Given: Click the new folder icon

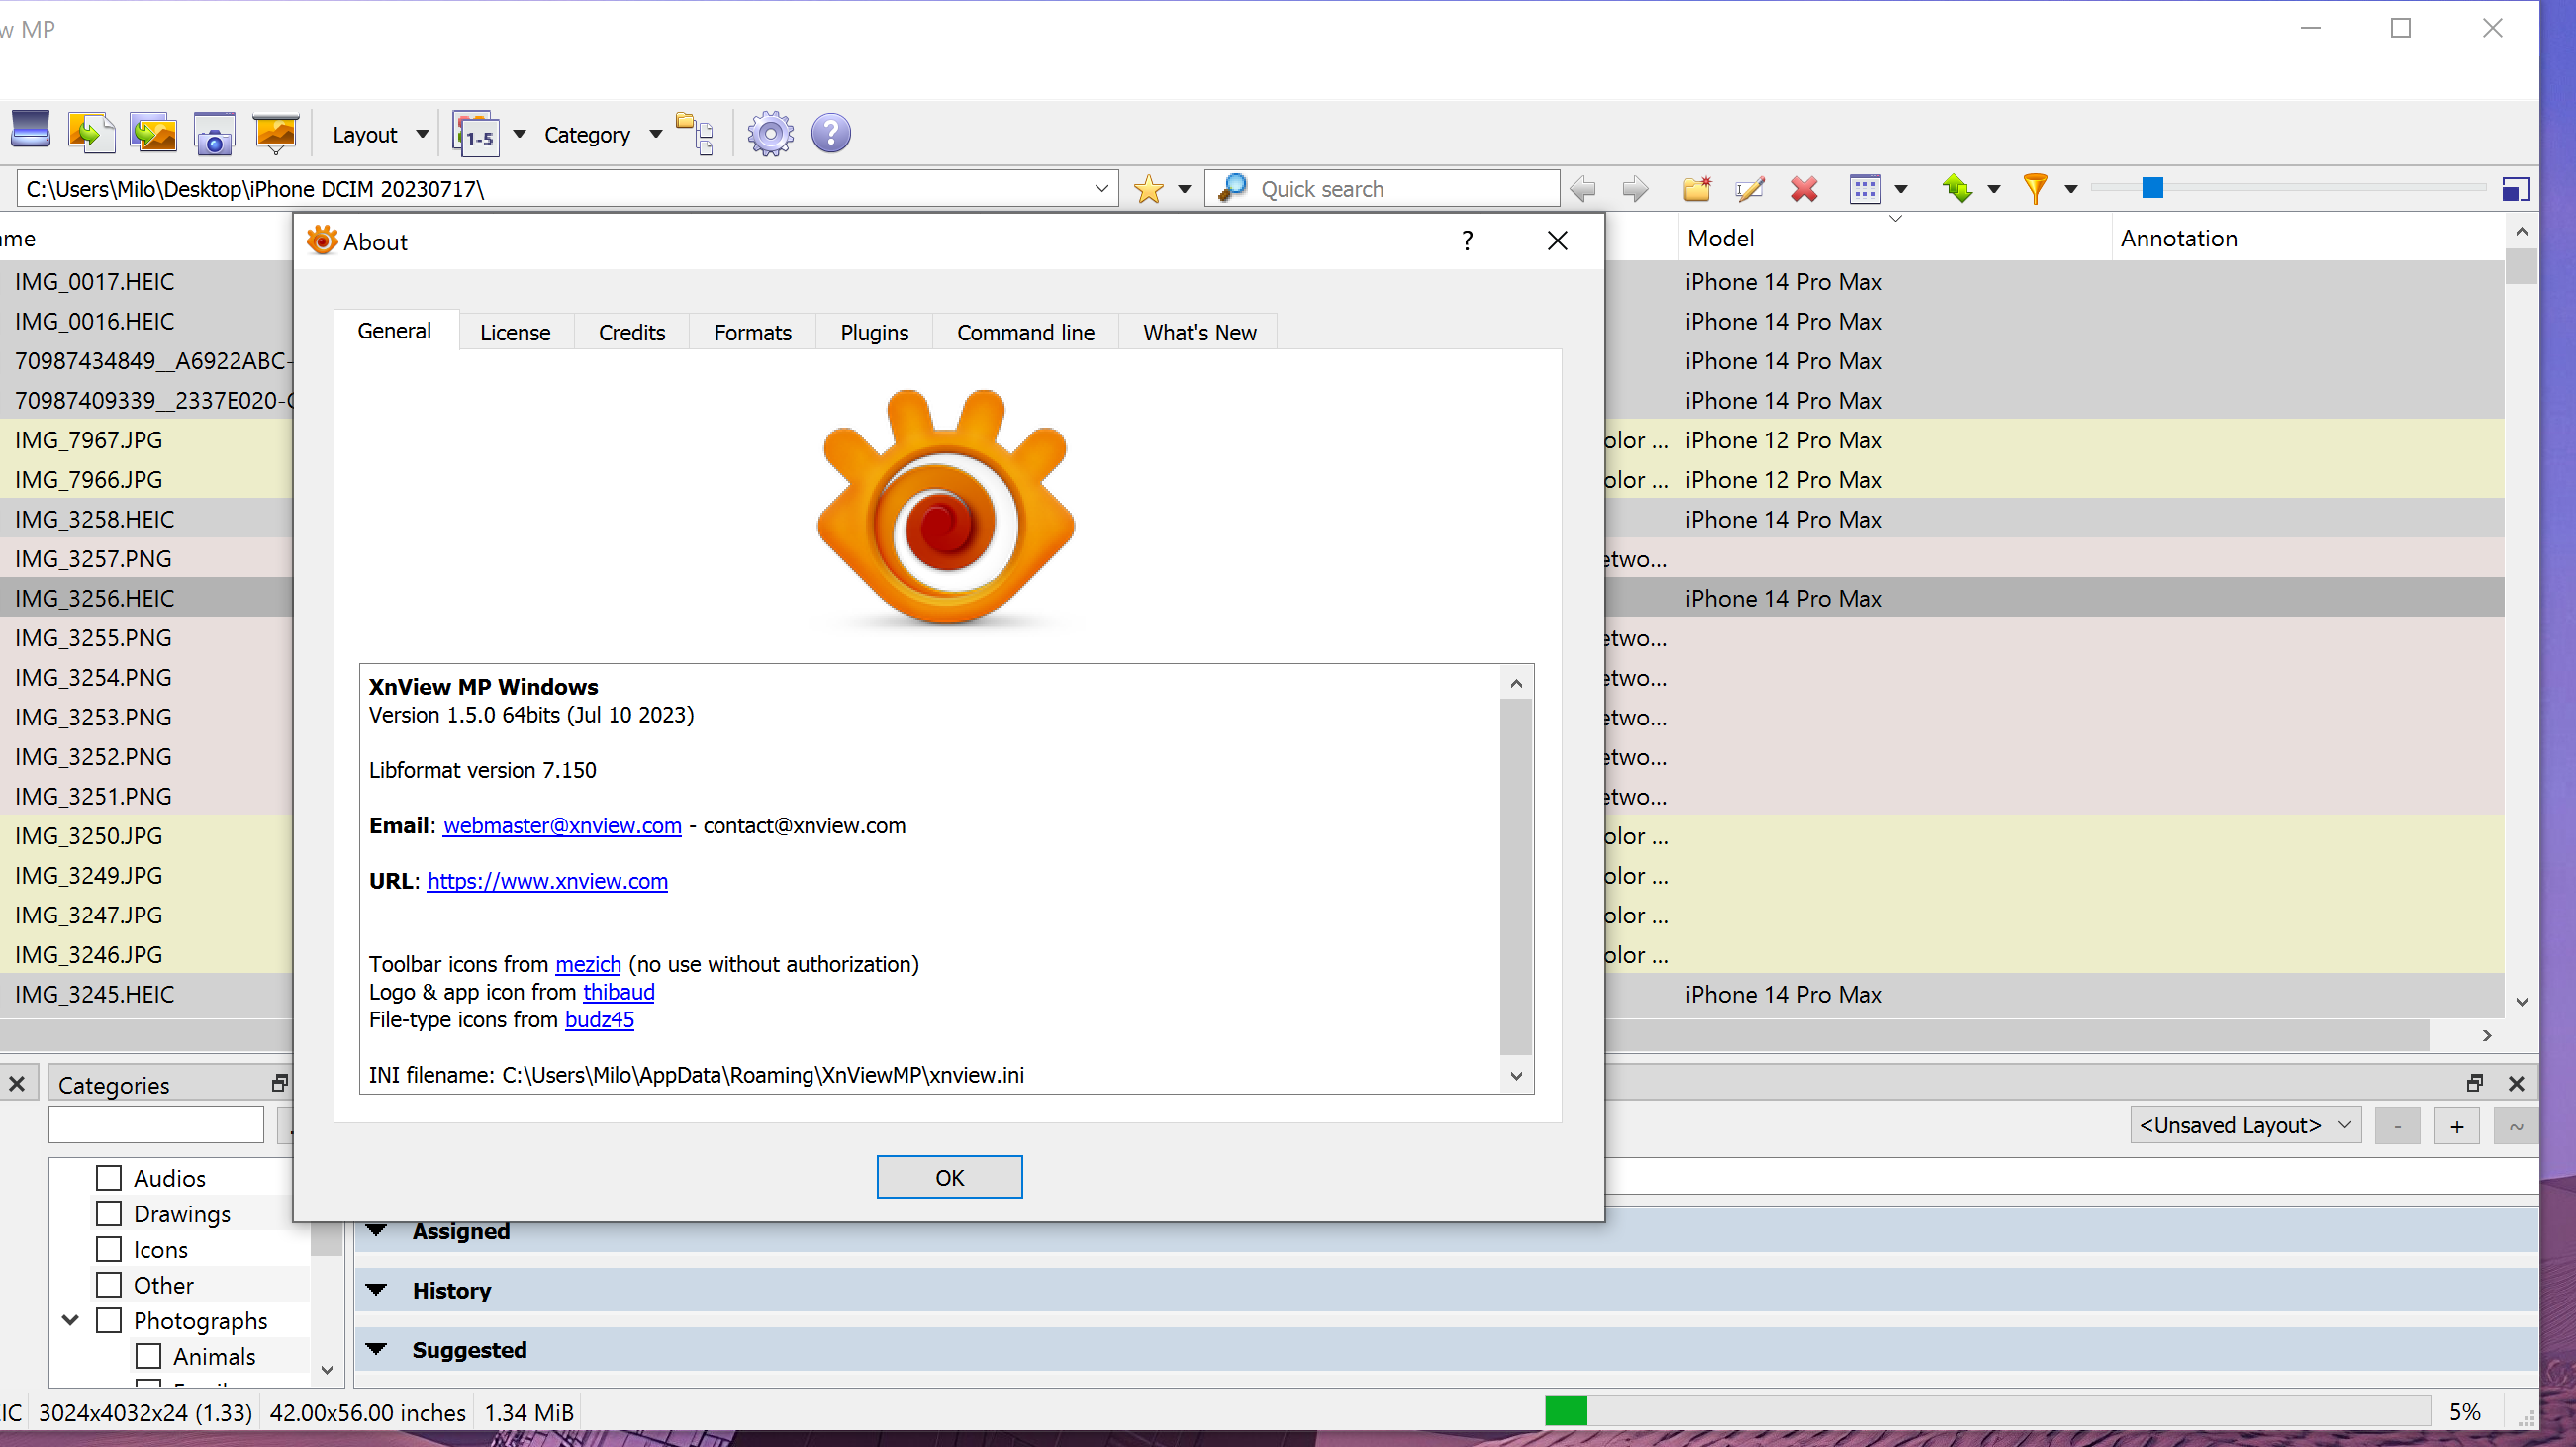Looking at the screenshot, I should coord(1696,189).
